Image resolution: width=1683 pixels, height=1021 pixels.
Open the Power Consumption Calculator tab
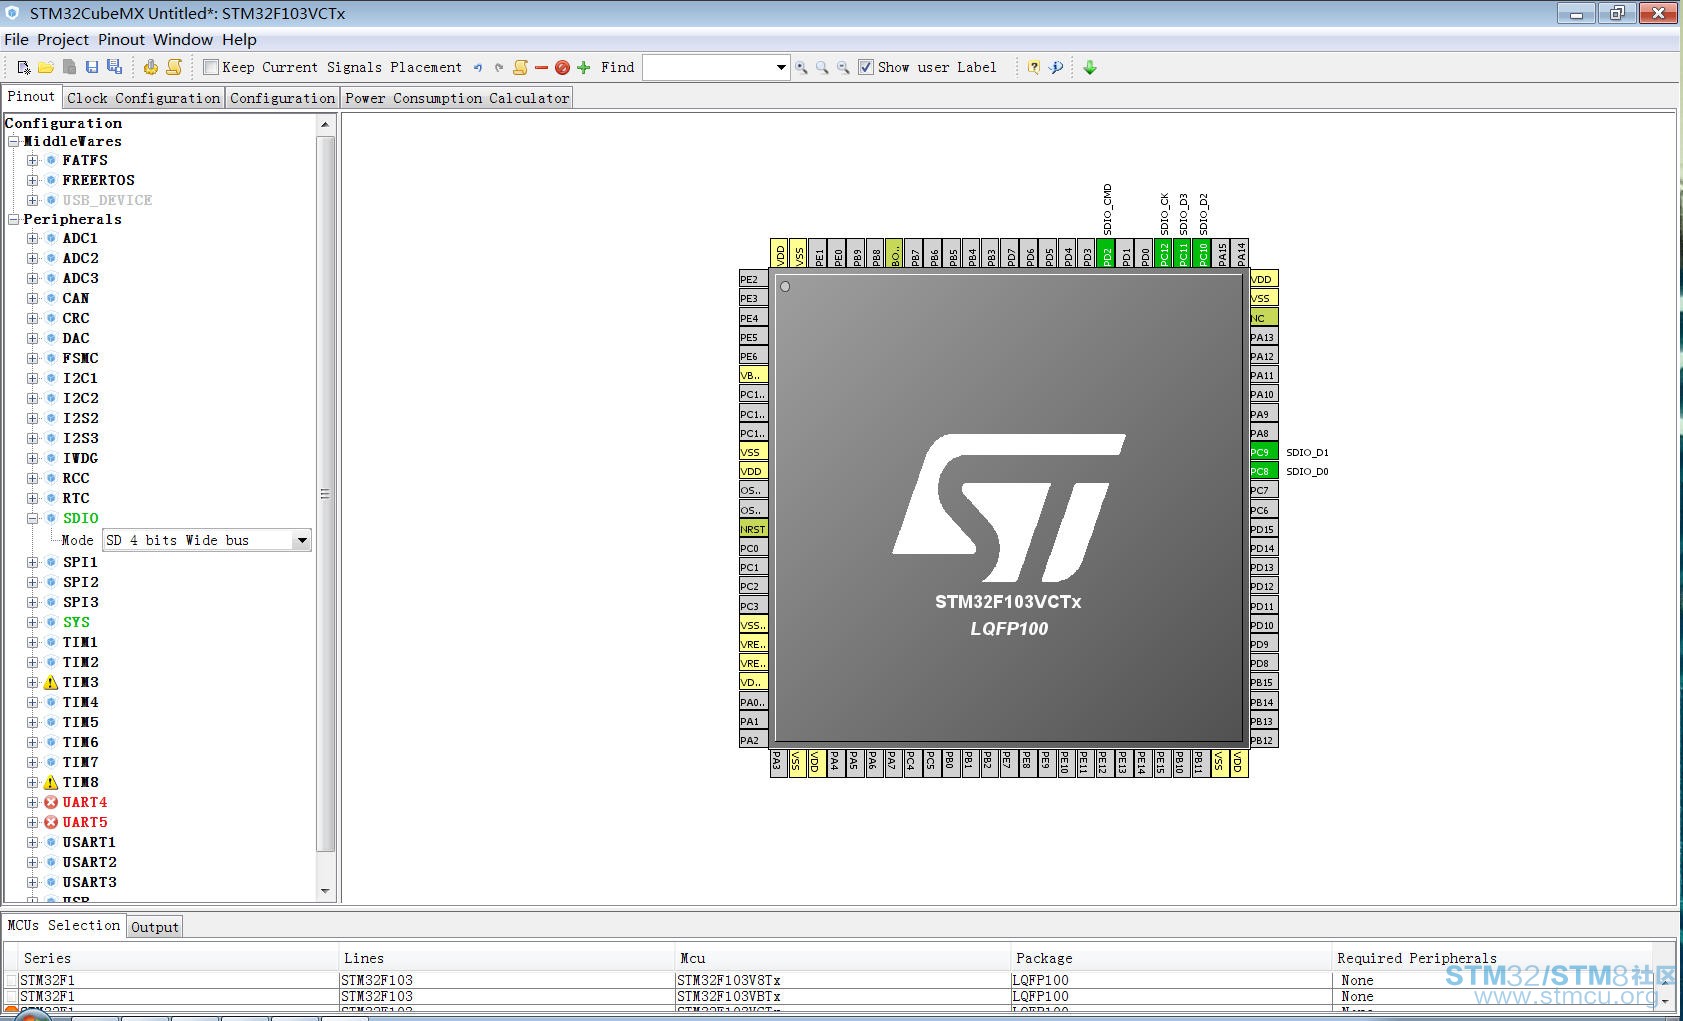(x=457, y=98)
